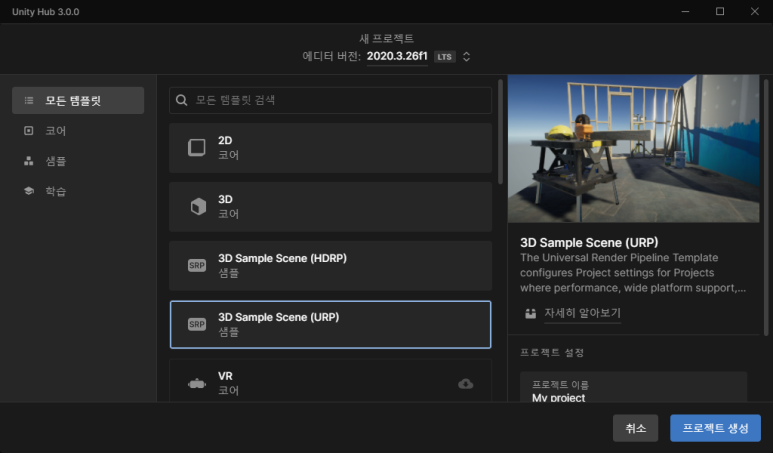Click the details panel scrollbar

tap(766, 207)
